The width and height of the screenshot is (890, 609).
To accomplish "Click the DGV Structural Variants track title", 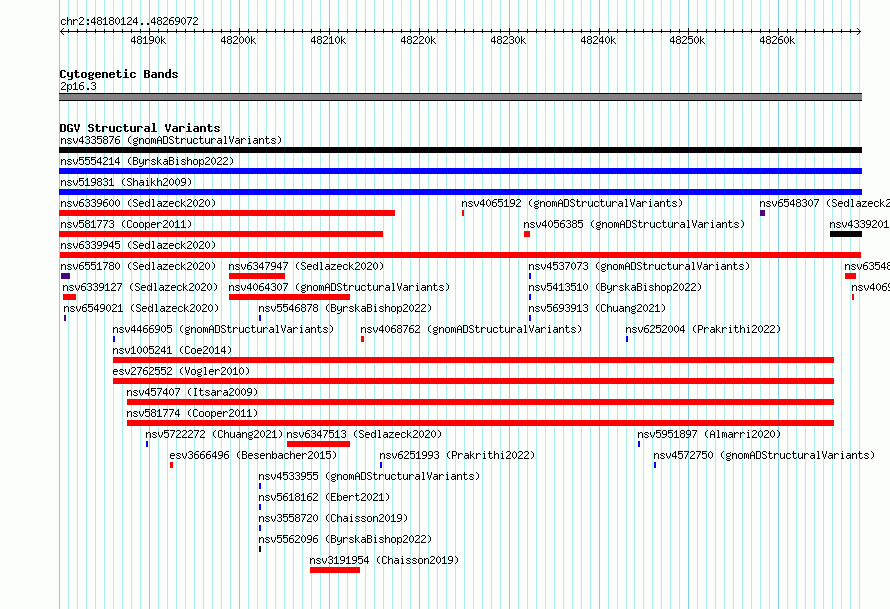I will [140, 128].
